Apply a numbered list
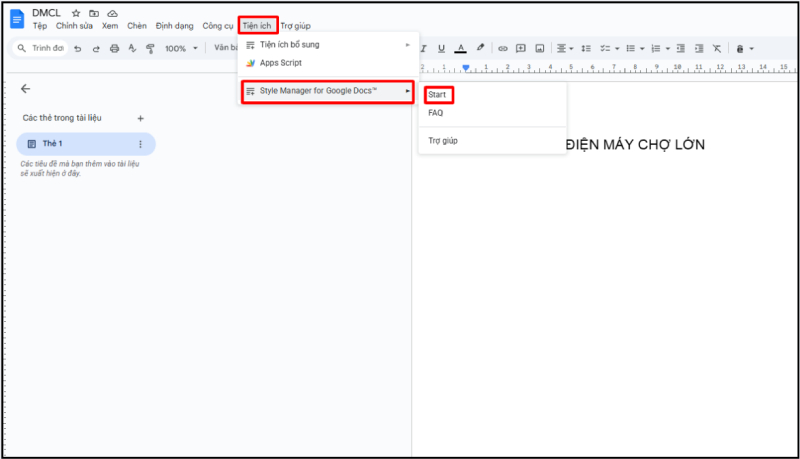 tap(656, 48)
